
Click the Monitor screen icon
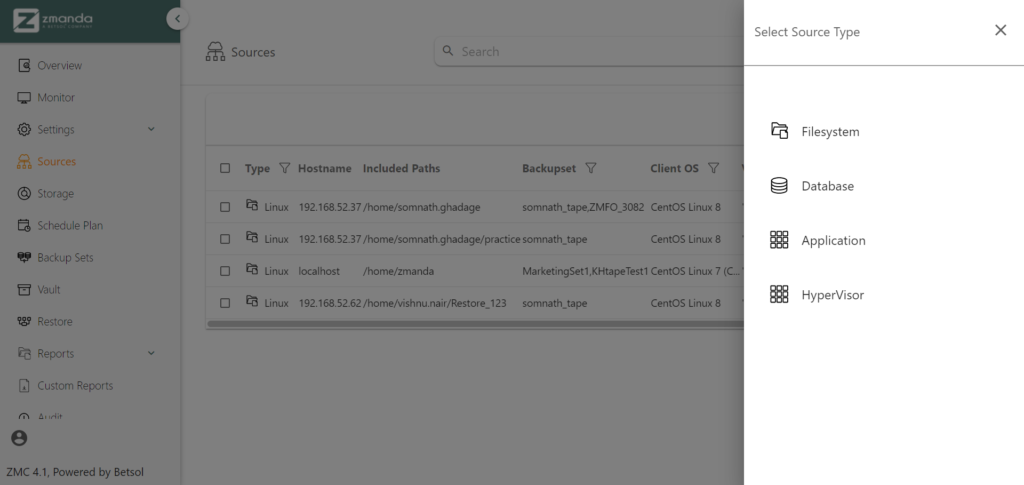click(x=24, y=97)
